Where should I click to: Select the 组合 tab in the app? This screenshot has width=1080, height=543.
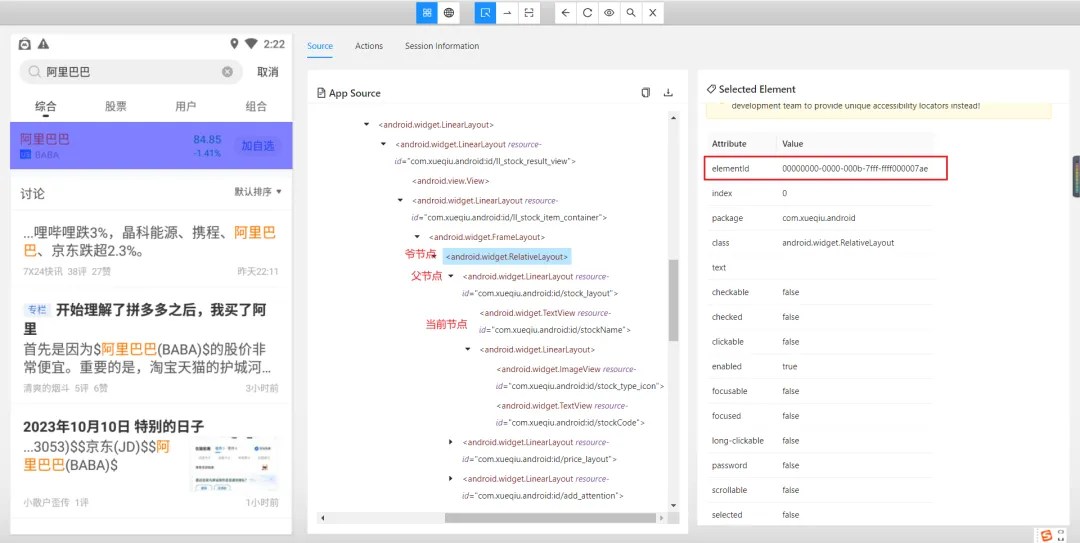click(x=256, y=107)
